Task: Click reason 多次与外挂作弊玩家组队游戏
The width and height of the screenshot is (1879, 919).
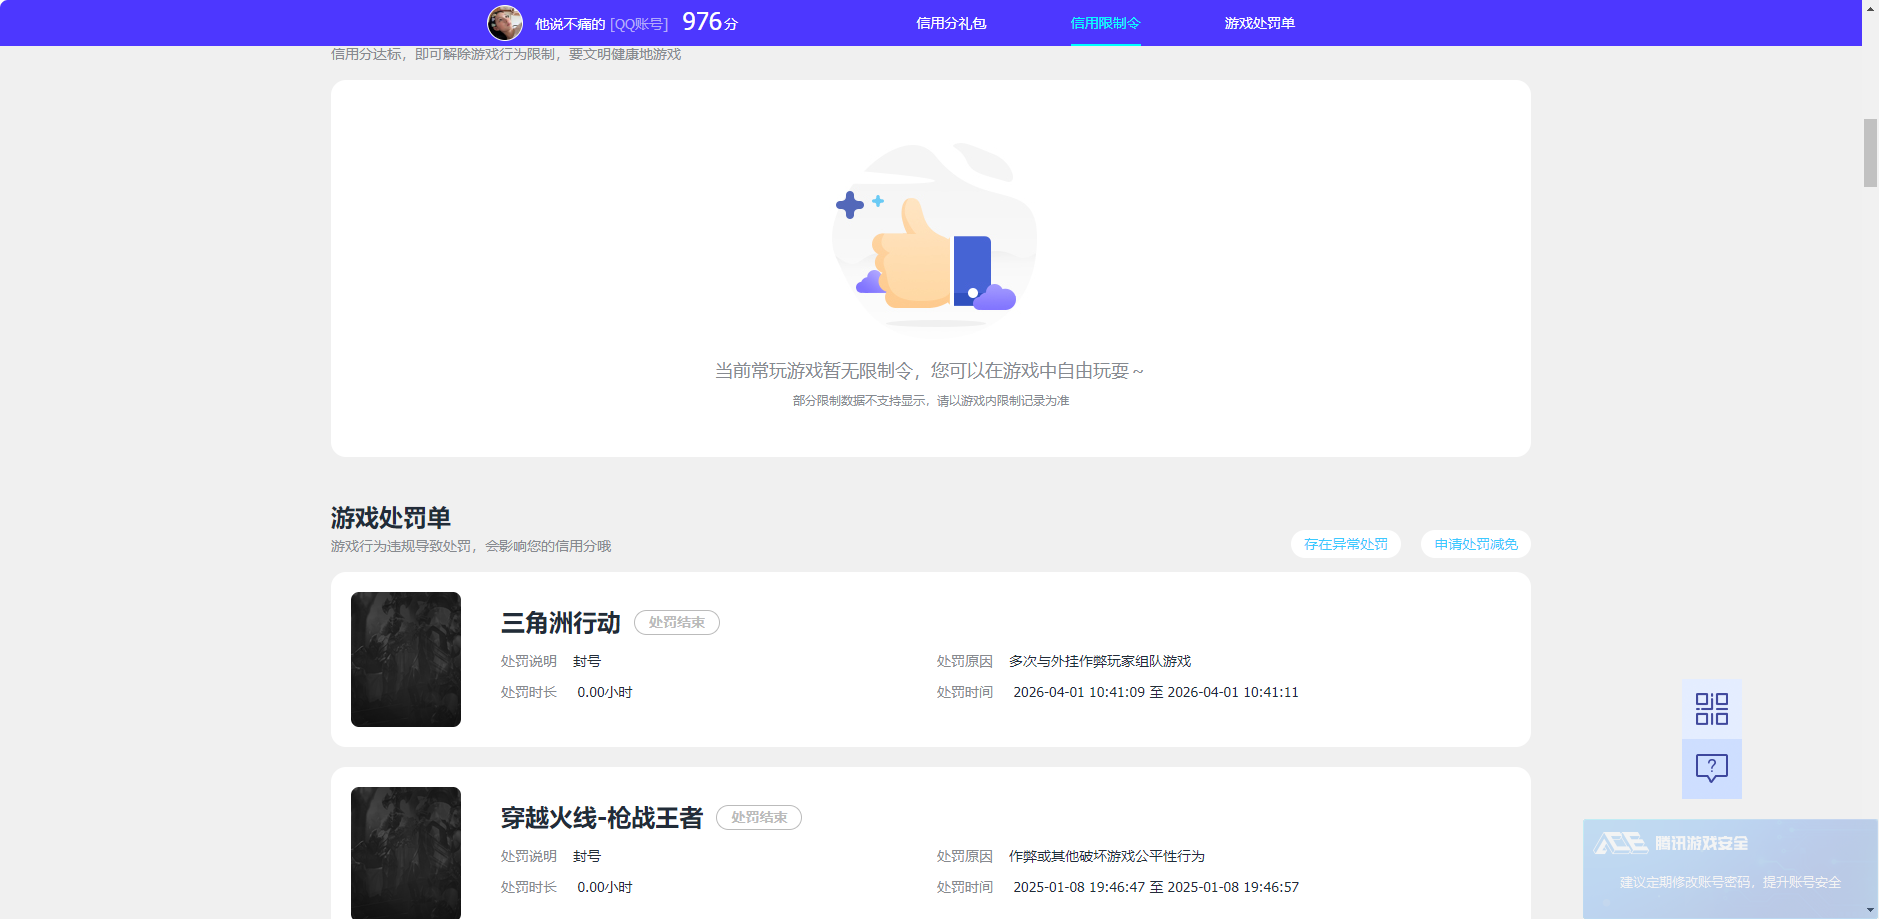Action: pyautogui.click(x=1100, y=661)
